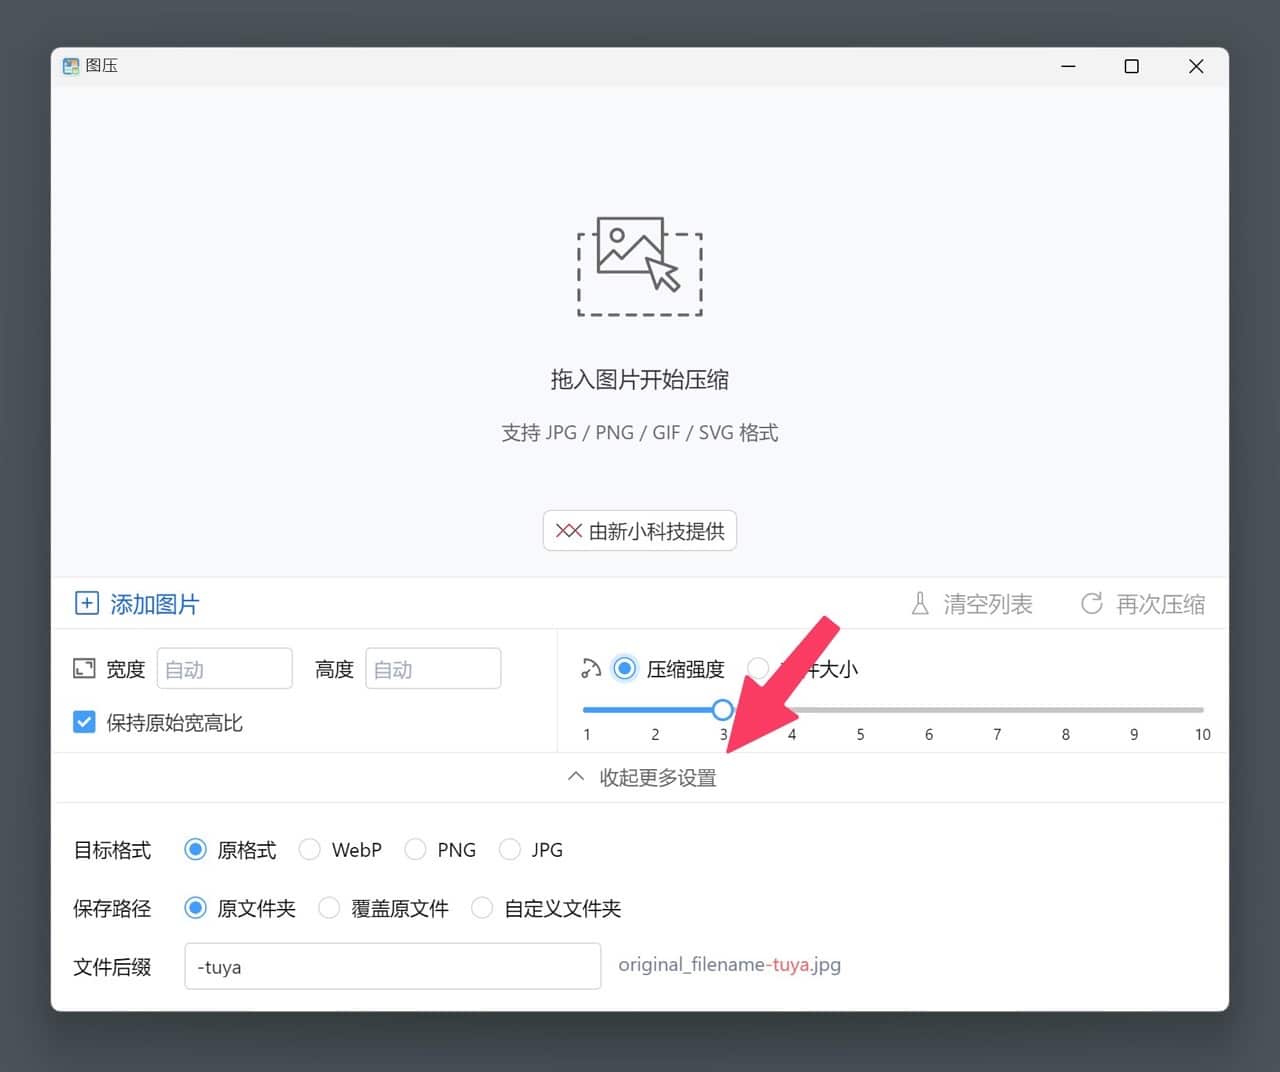Click the 拖入图片开始压缩 drop area text
This screenshot has width=1280, height=1072.
(x=640, y=380)
